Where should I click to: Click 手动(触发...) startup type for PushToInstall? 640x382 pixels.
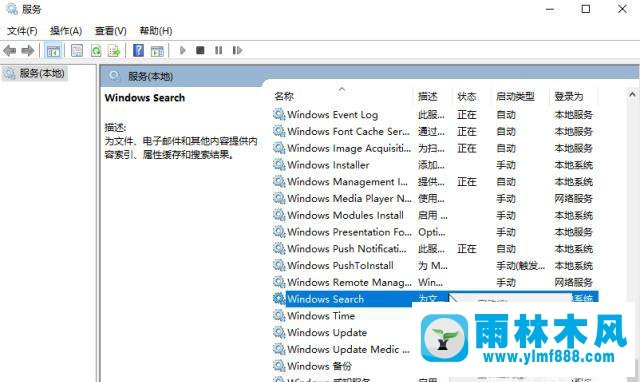[x=520, y=266]
